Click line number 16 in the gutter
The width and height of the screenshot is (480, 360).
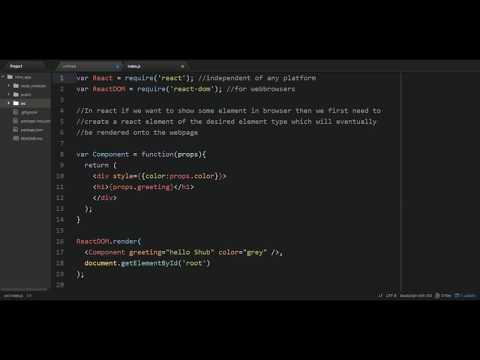point(60,241)
